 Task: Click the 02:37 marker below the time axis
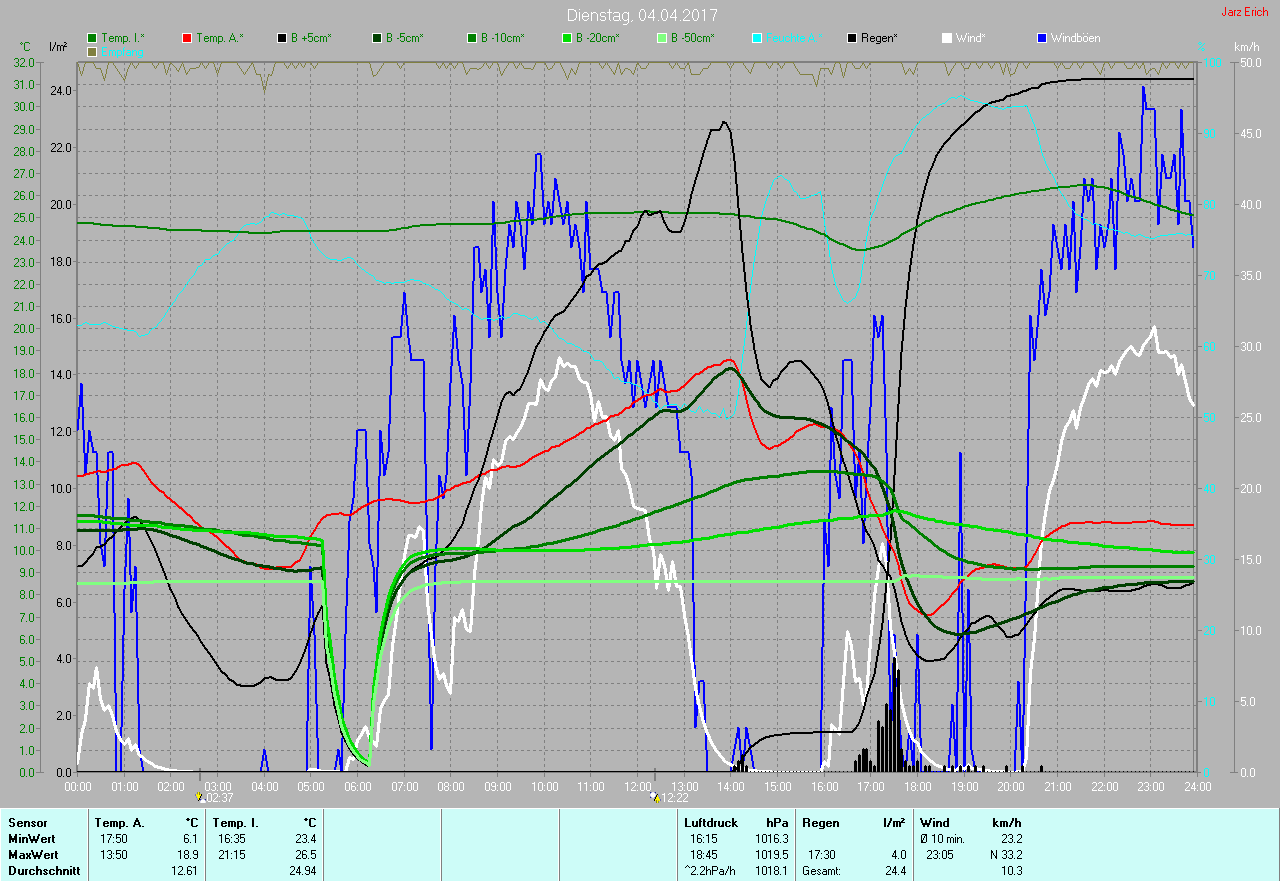214,797
